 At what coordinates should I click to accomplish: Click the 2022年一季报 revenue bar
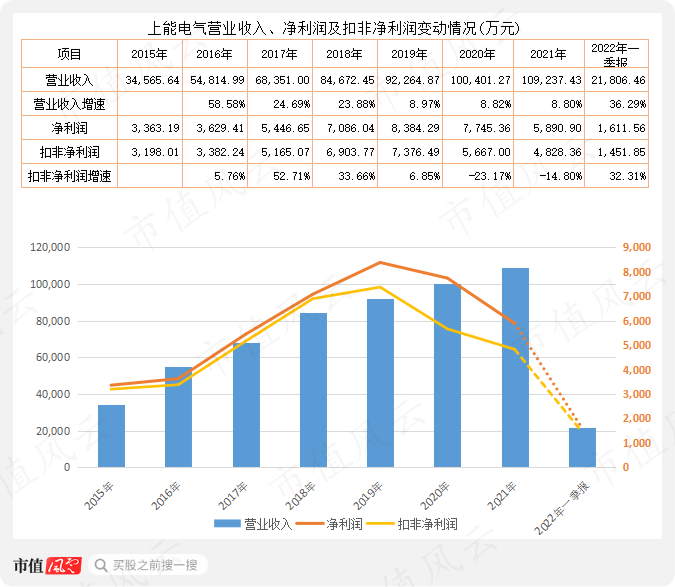click(x=582, y=448)
